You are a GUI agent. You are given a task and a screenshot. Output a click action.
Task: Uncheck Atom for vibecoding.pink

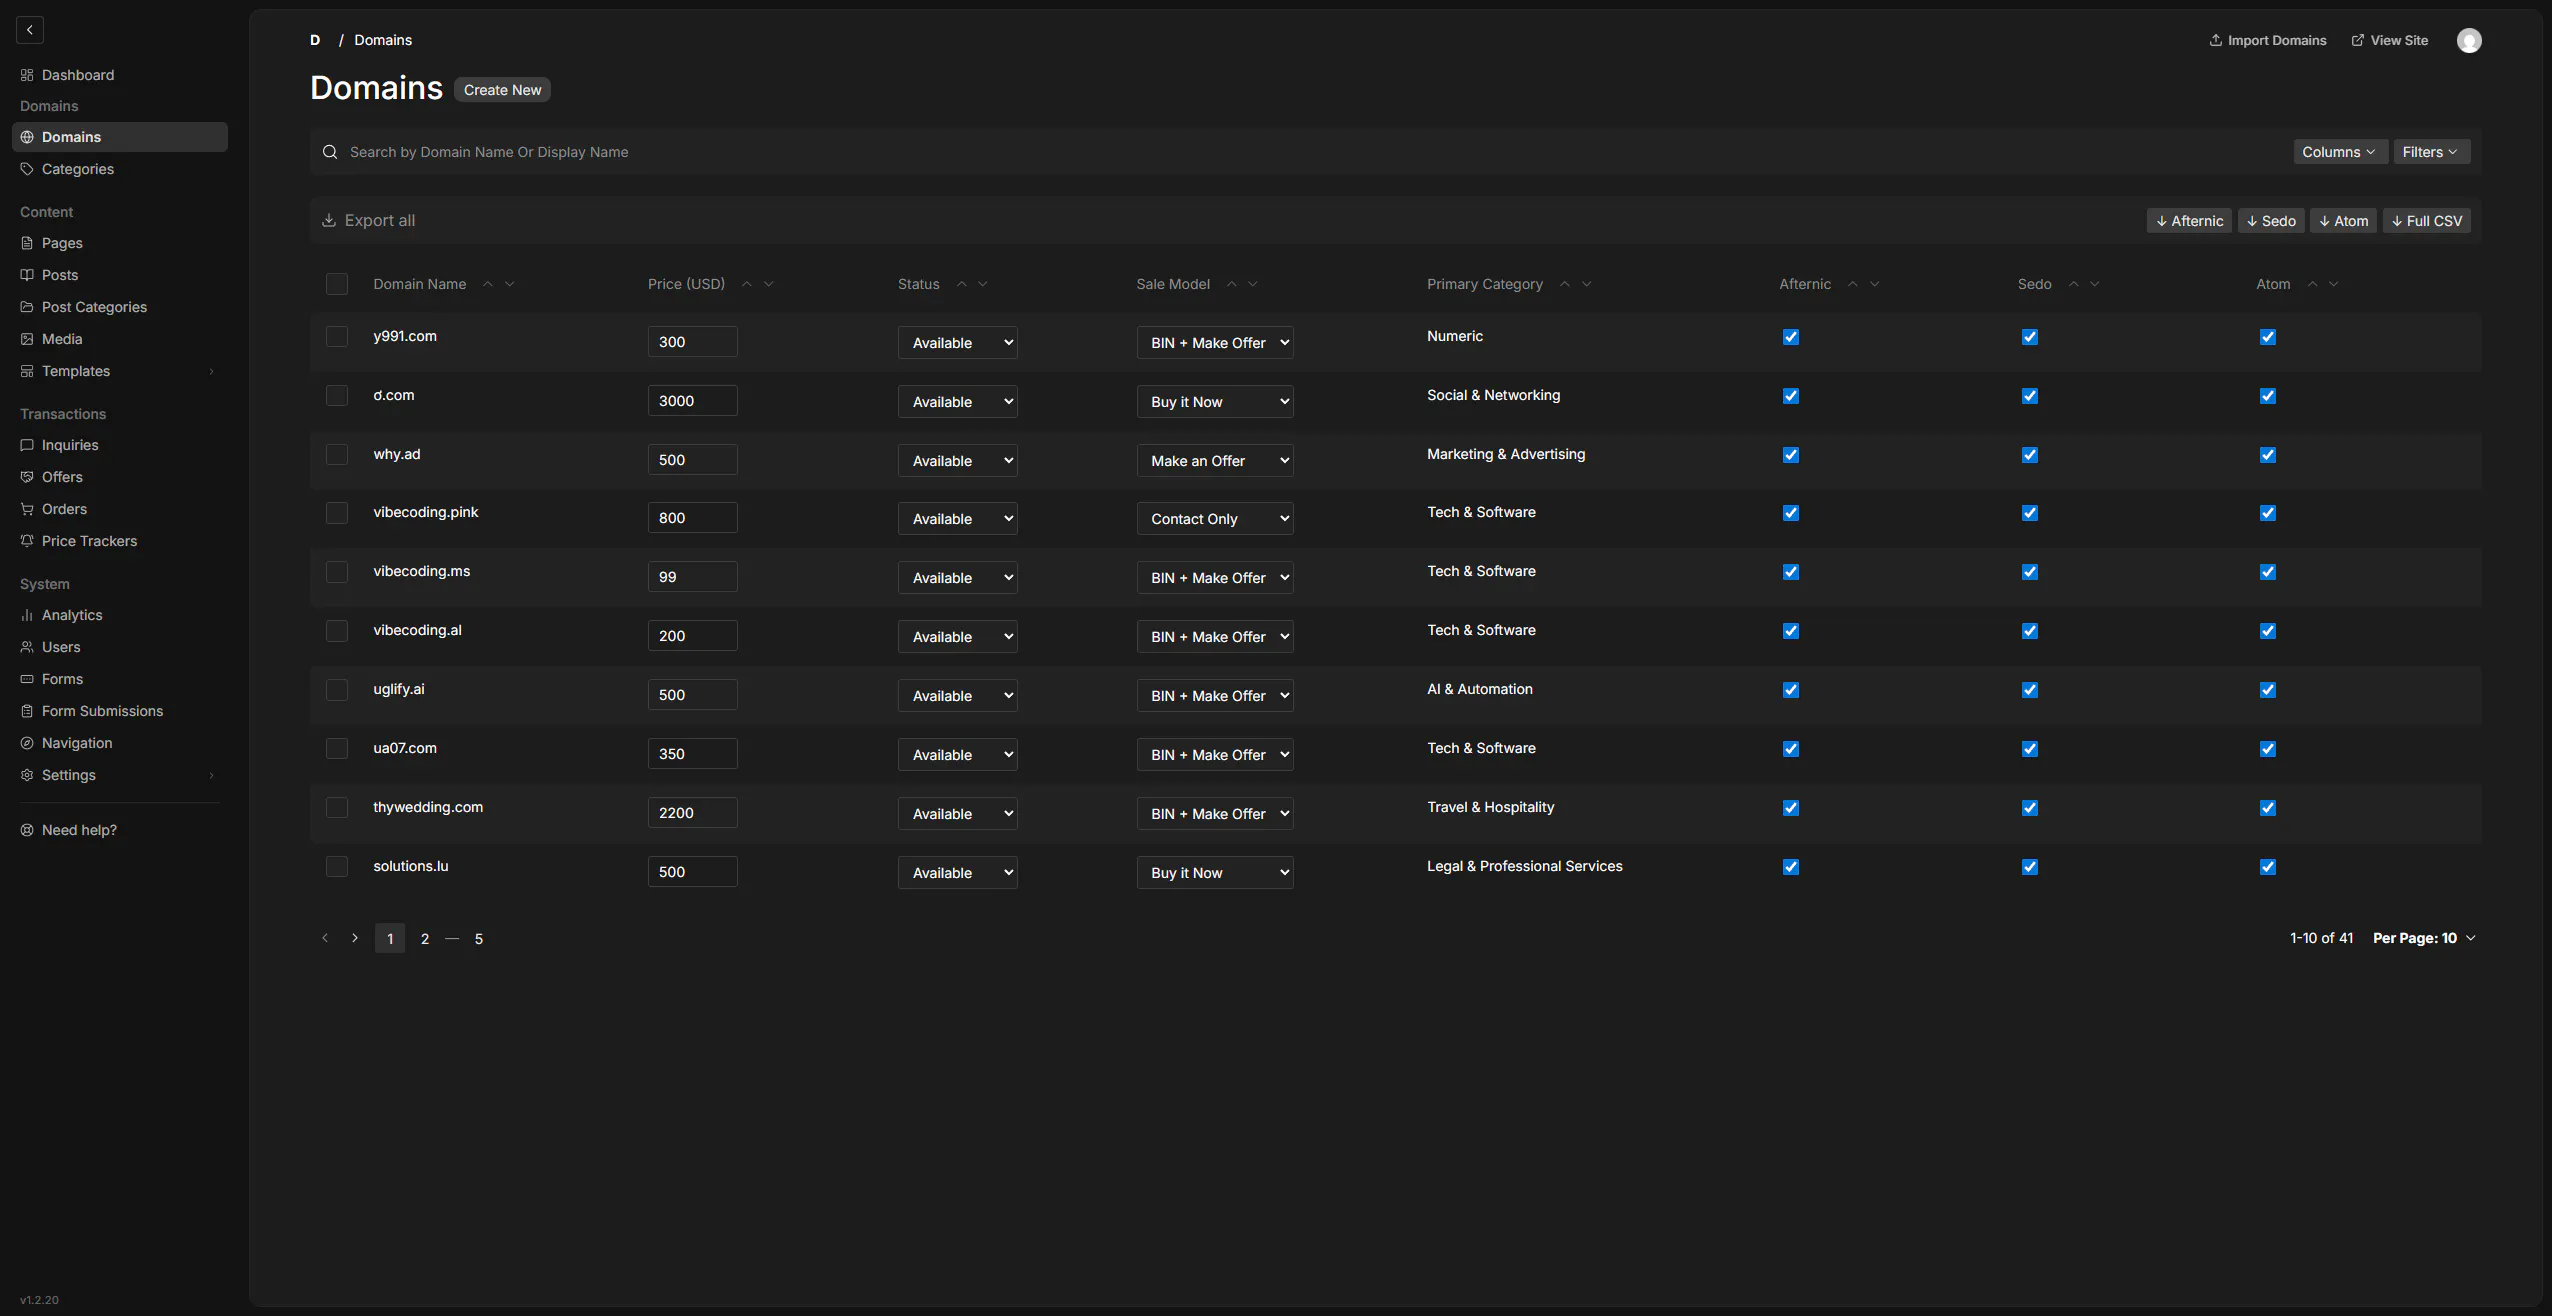click(2268, 513)
